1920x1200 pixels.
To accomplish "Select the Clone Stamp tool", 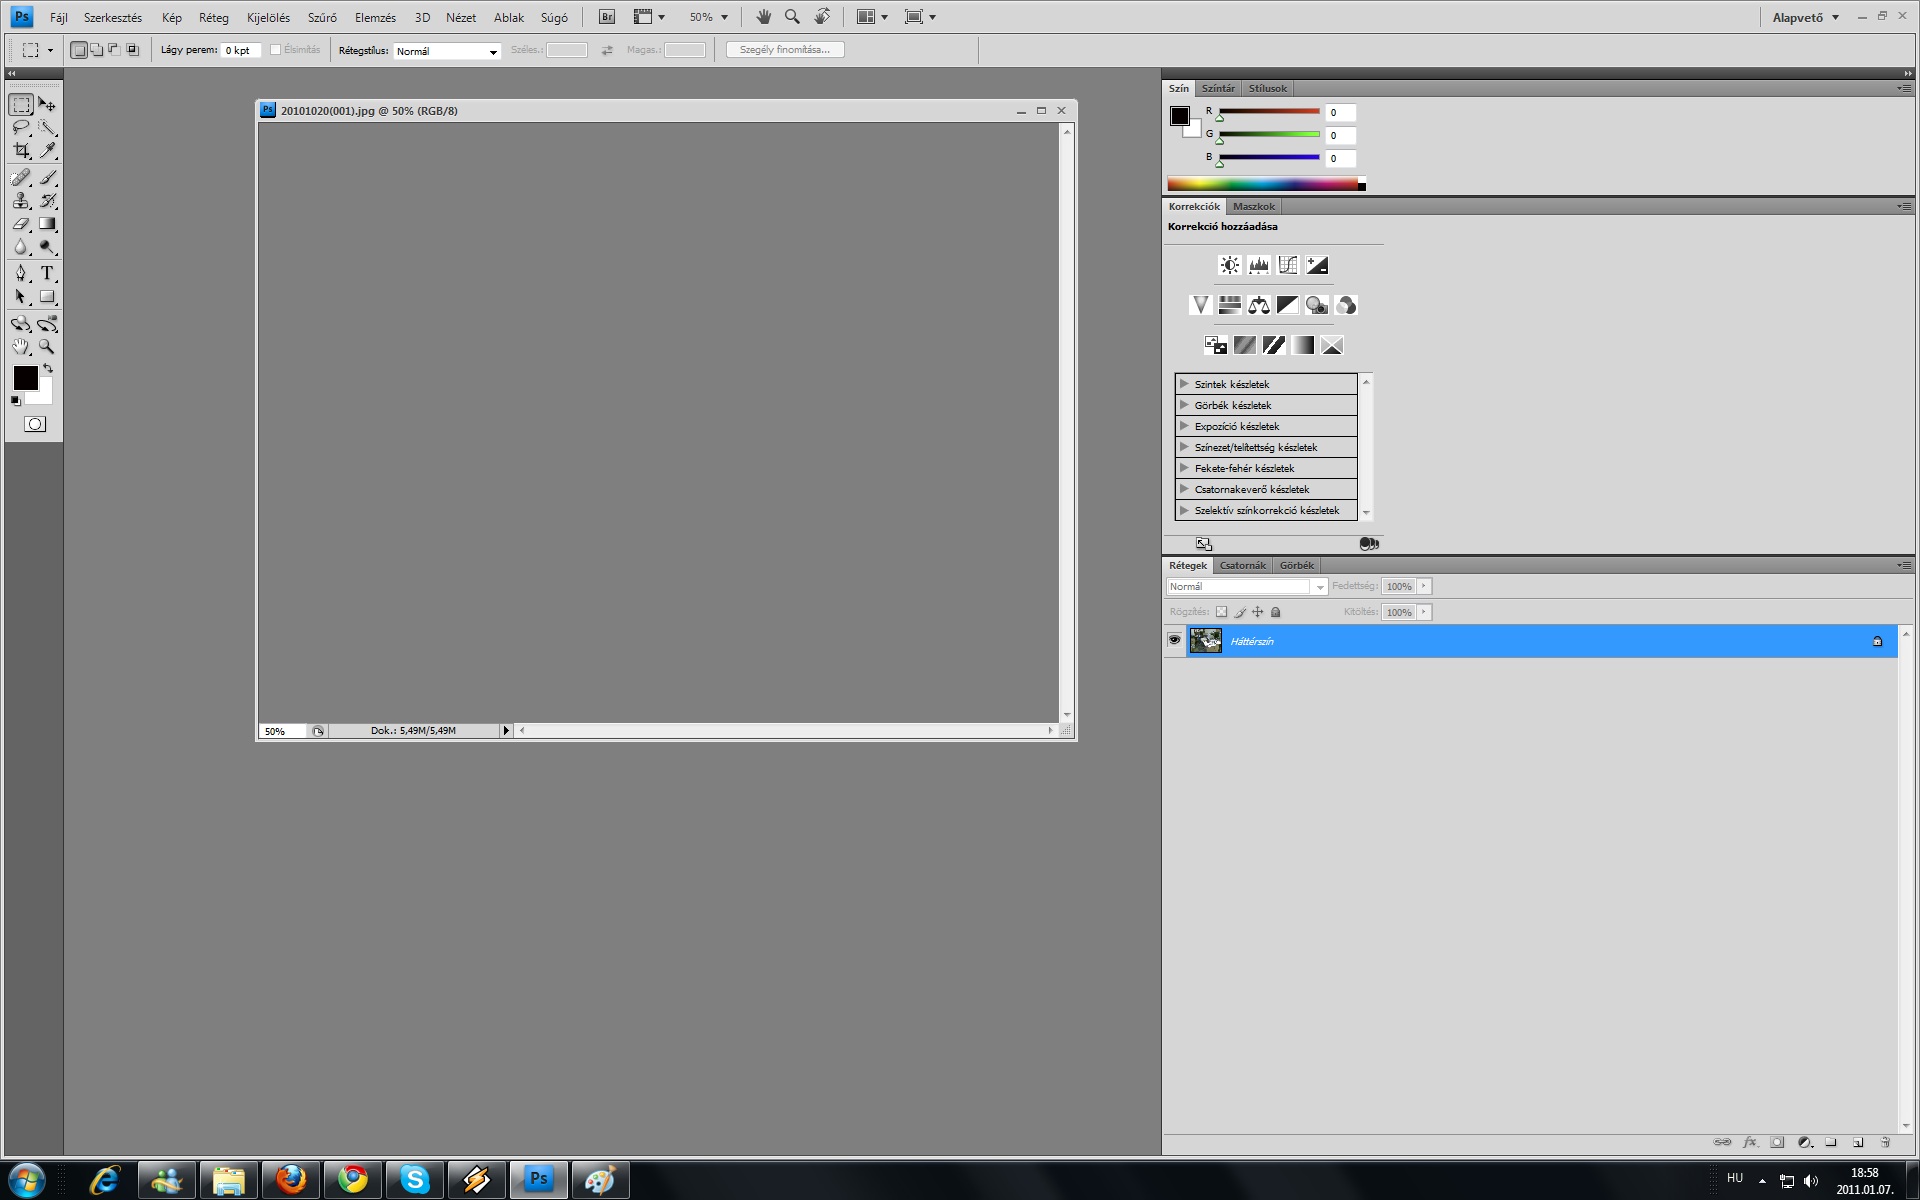I will tap(21, 201).
